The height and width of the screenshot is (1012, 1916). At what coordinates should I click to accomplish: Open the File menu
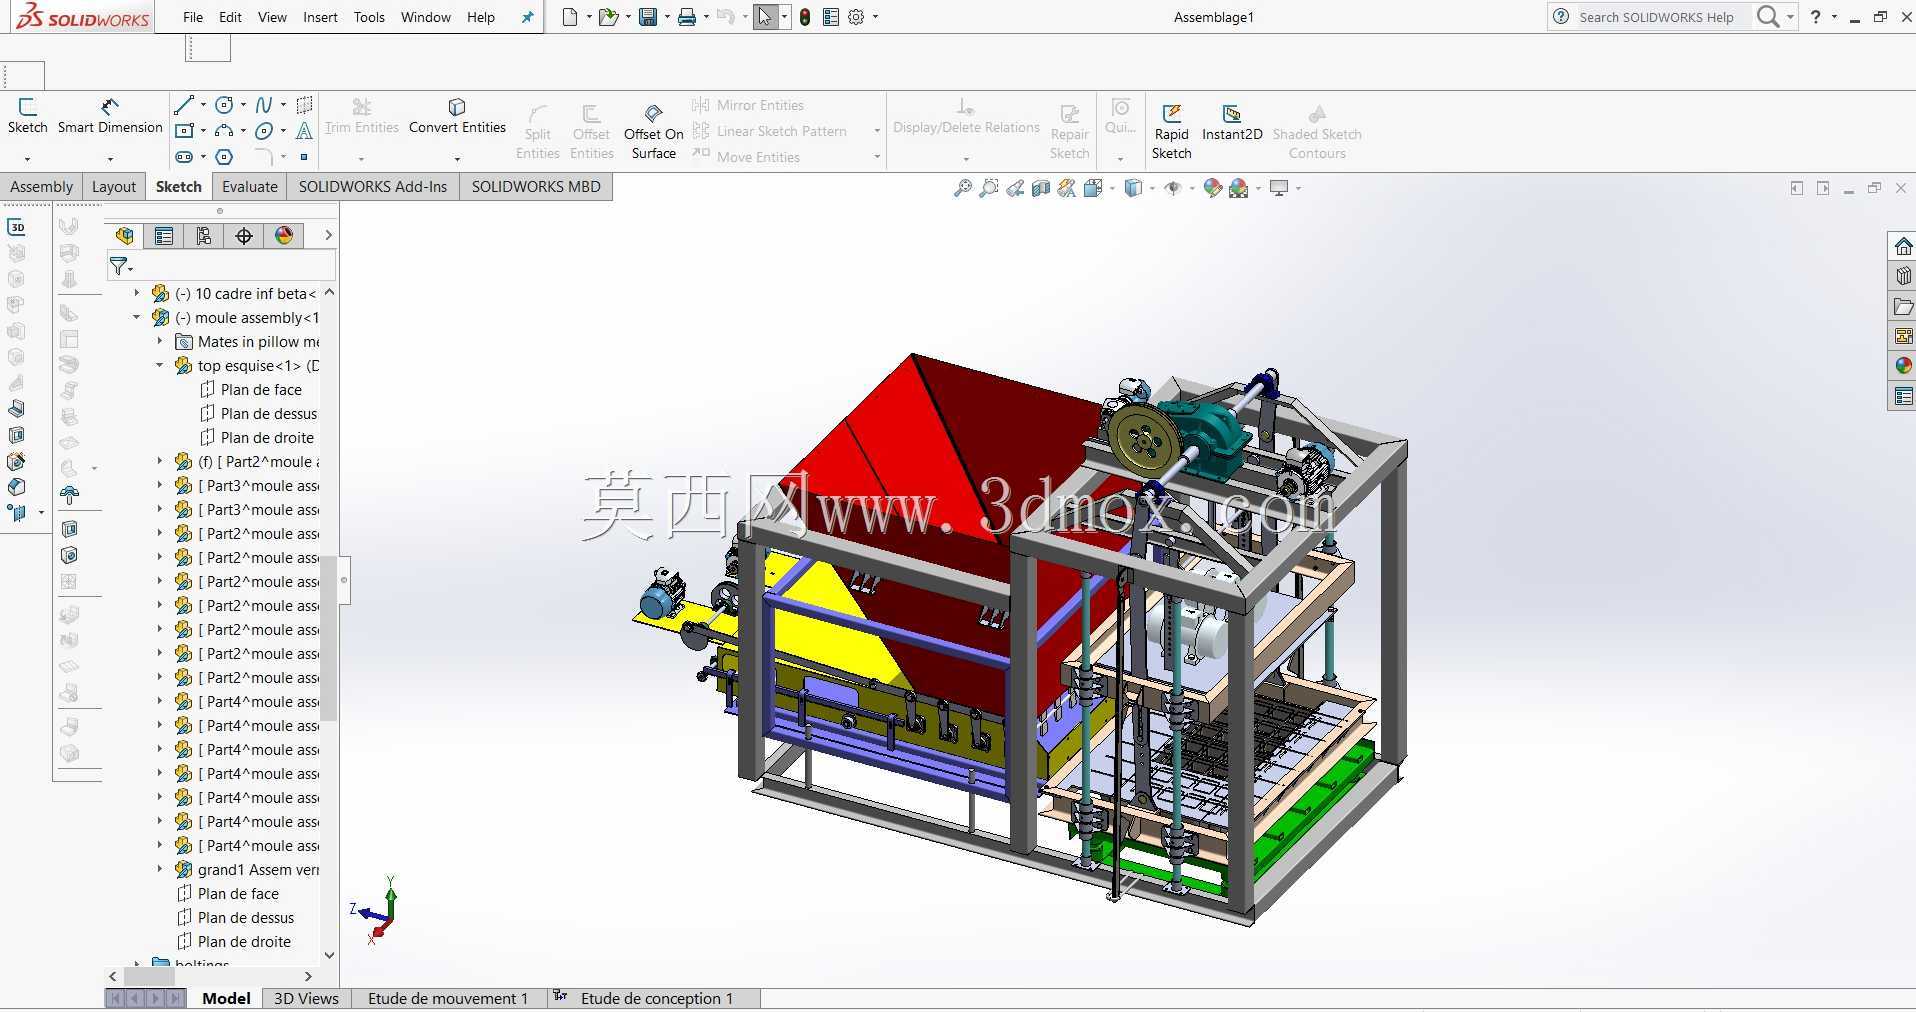(193, 17)
